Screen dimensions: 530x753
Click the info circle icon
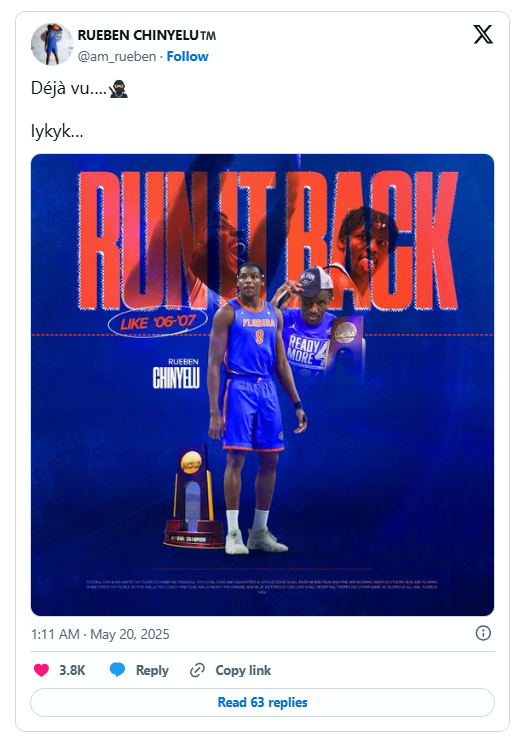coord(483,633)
